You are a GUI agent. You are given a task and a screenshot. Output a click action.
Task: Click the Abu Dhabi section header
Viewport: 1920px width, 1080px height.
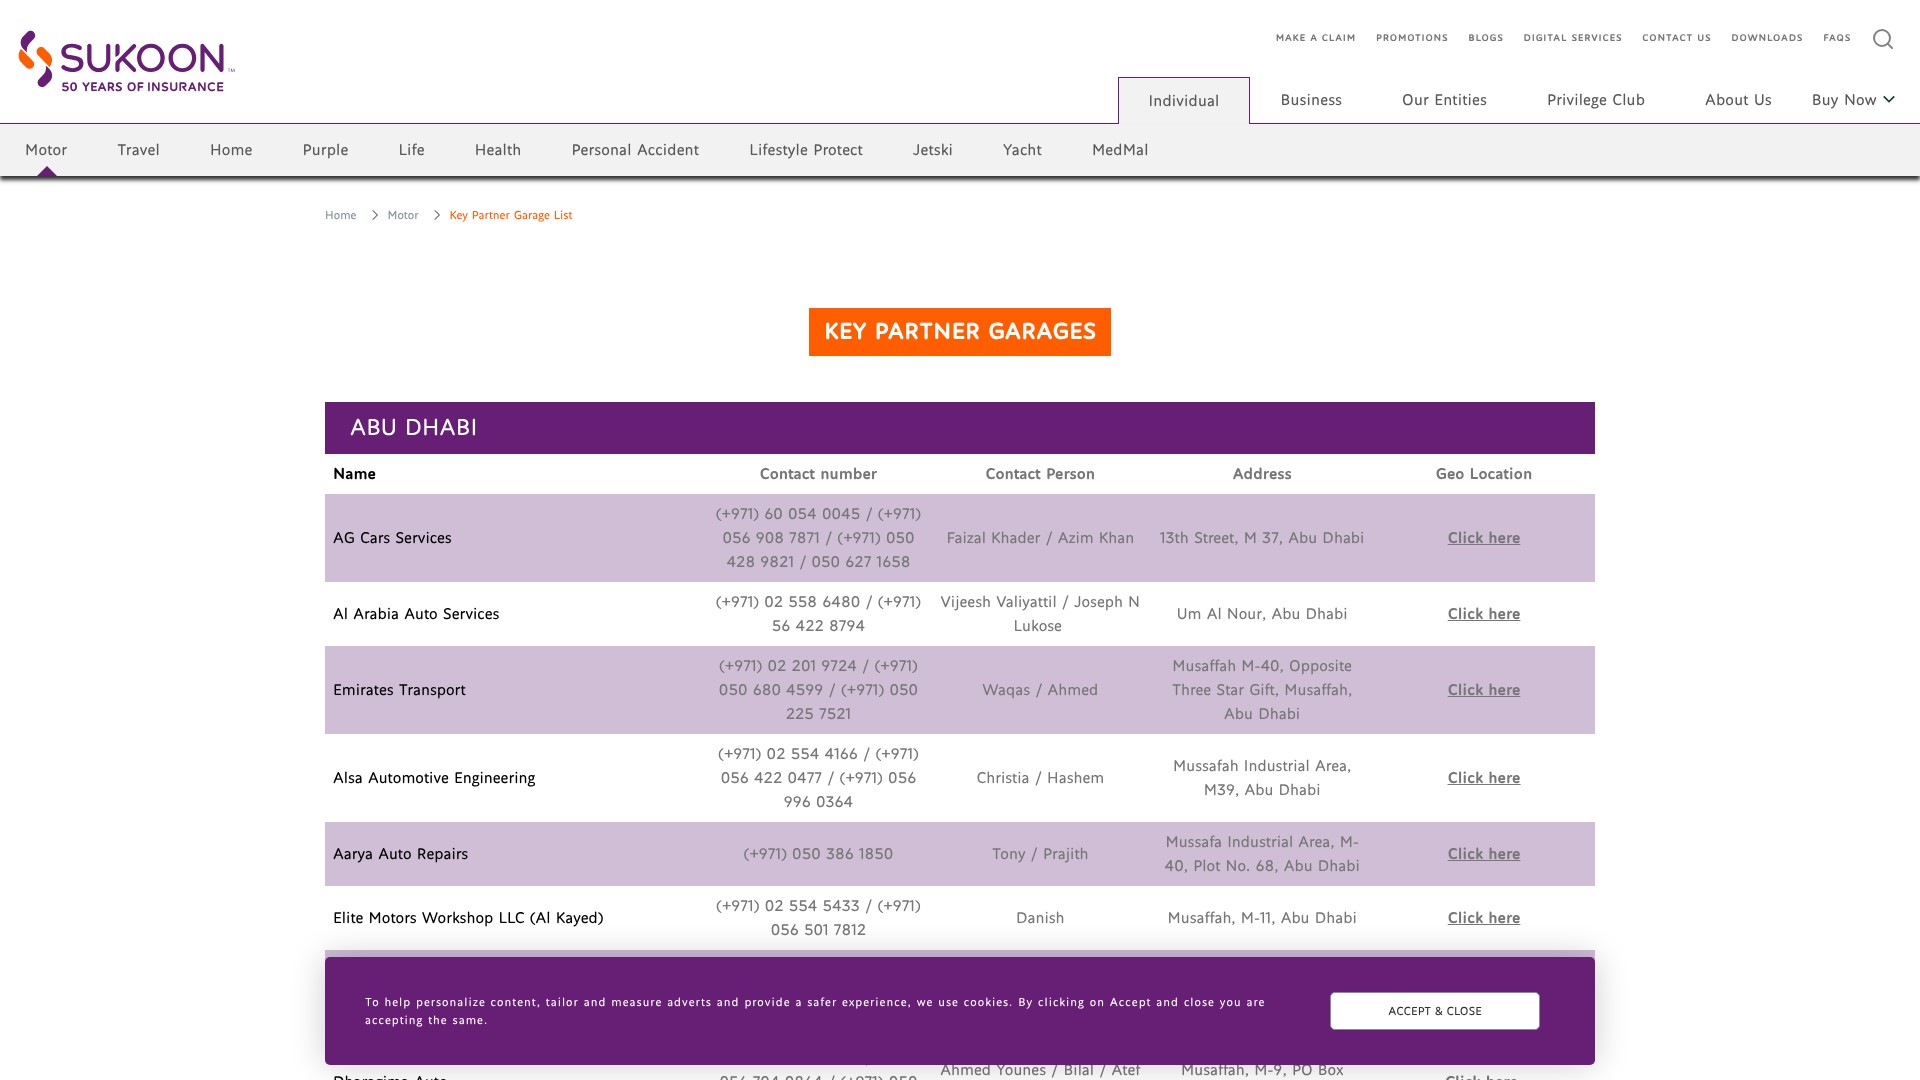click(x=960, y=428)
